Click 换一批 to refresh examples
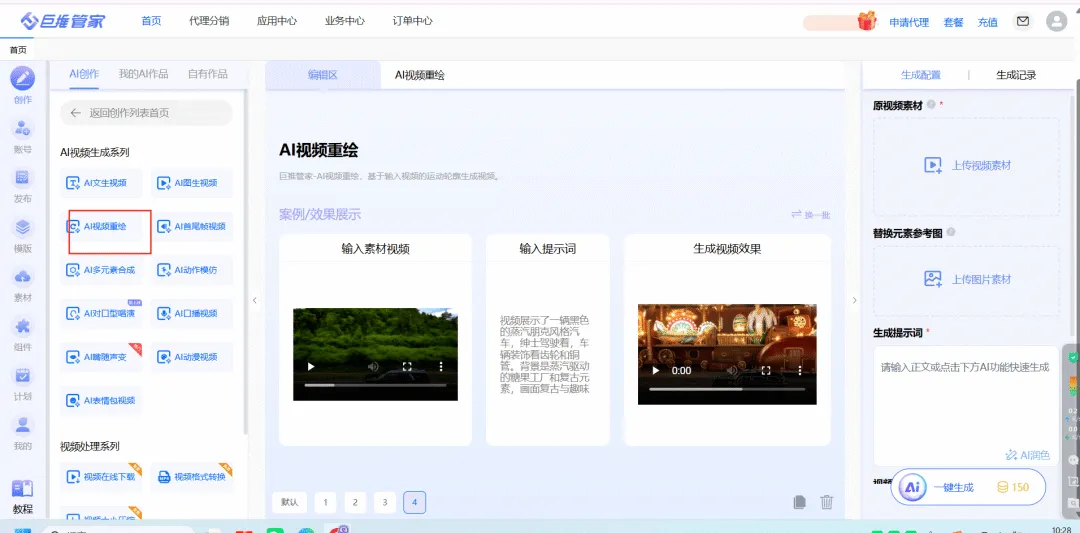Screen dimensions: 1080x533 click(x=811, y=215)
